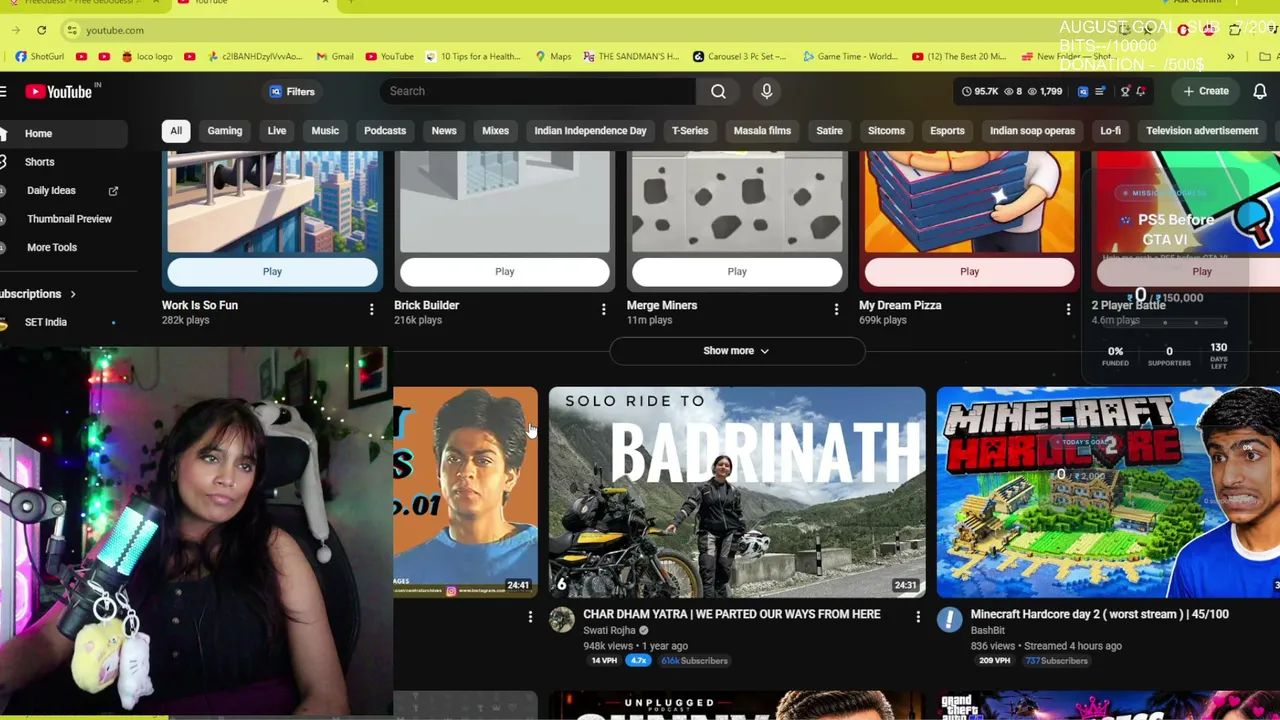Viewport: 1280px width, 720px height.
Task: Open the ShotGurl Facebook bookmark
Action: pos(41,57)
